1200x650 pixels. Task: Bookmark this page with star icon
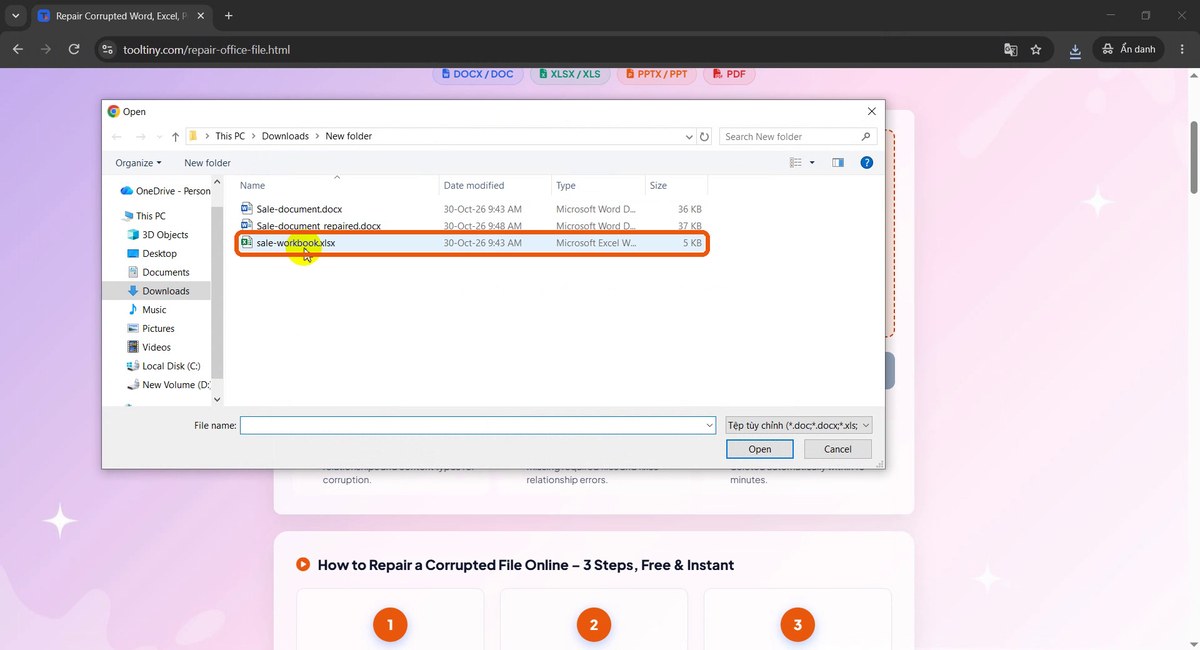coord(1036,49)
